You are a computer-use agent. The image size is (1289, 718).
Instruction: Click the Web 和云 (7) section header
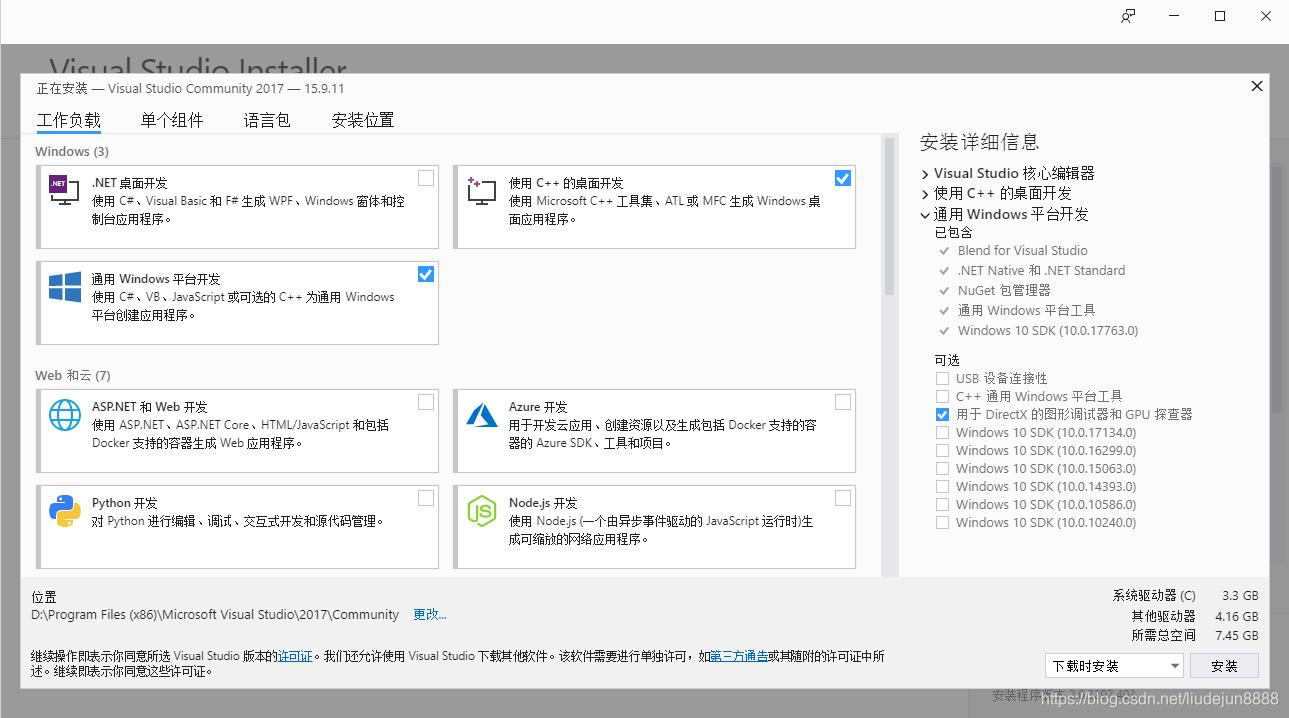click(x=73, y=375)
